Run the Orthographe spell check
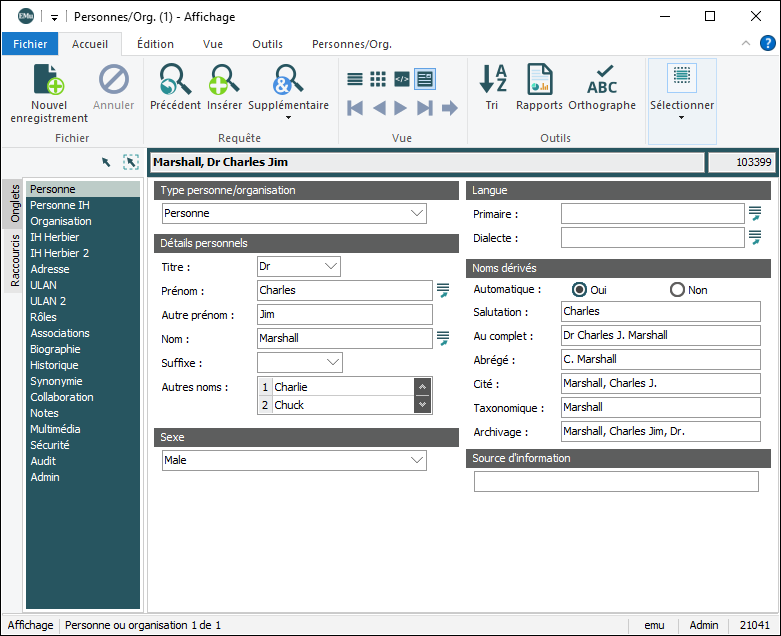Screen dimensions: 781x636 click(602, 80)
